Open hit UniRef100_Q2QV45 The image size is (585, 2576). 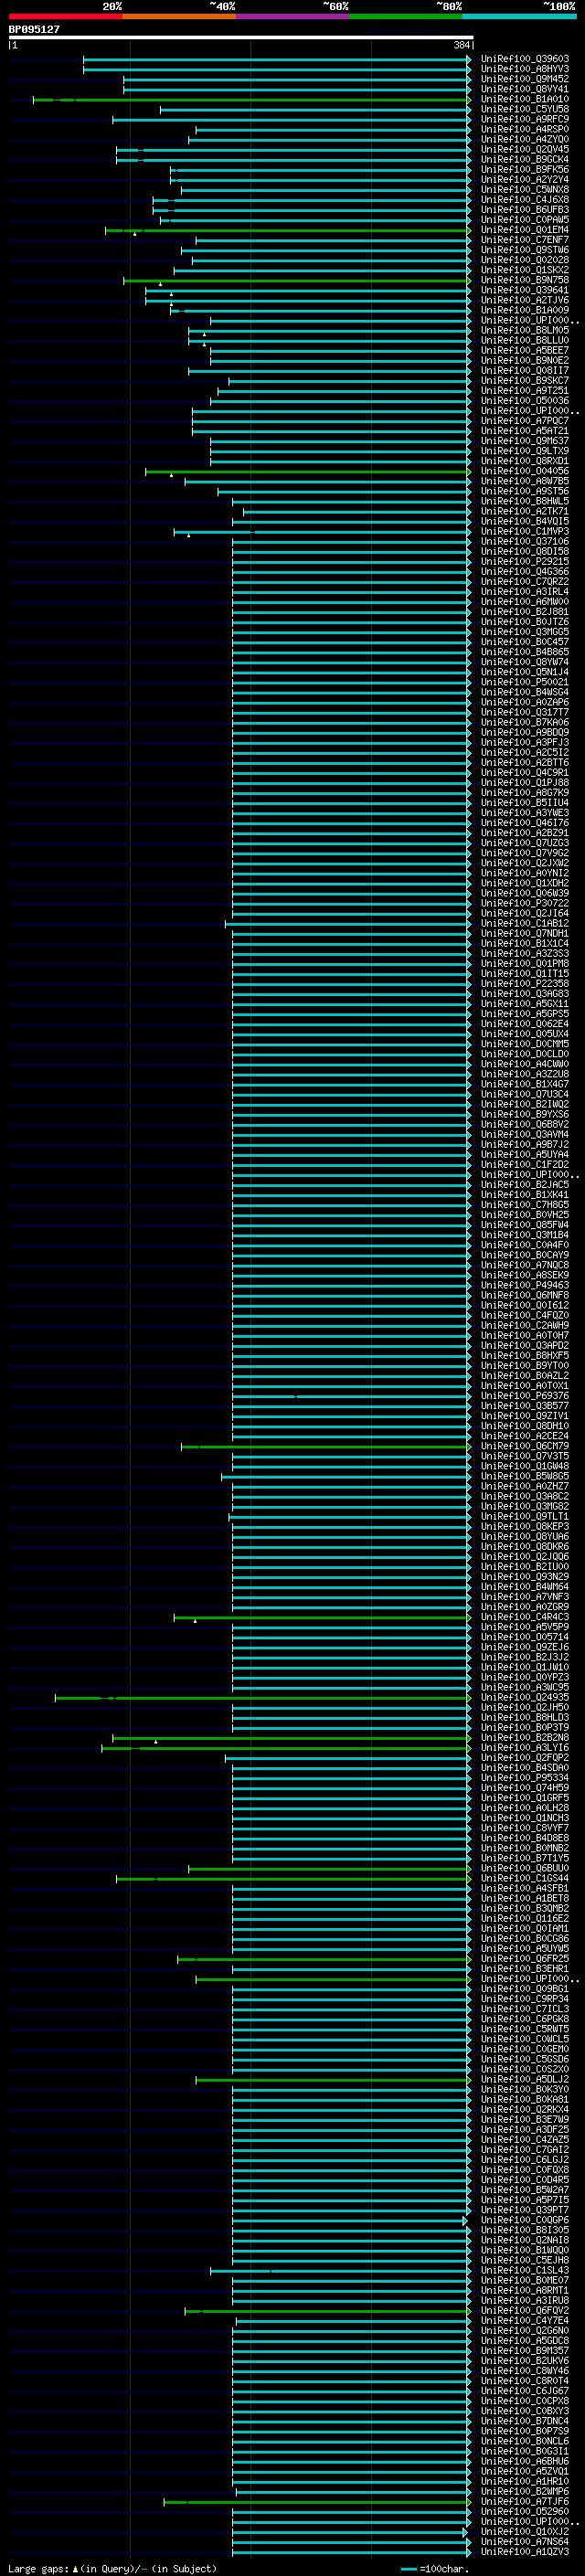coord(524,149)
